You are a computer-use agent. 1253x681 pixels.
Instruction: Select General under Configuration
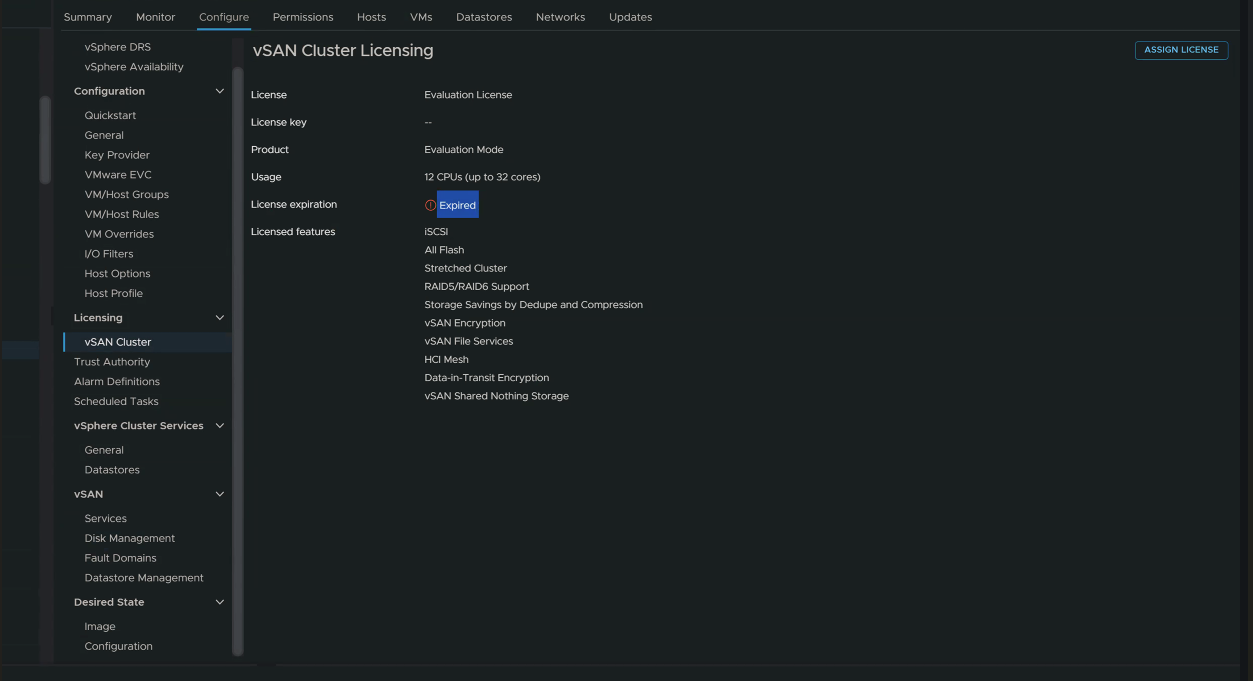pos(104,135)
